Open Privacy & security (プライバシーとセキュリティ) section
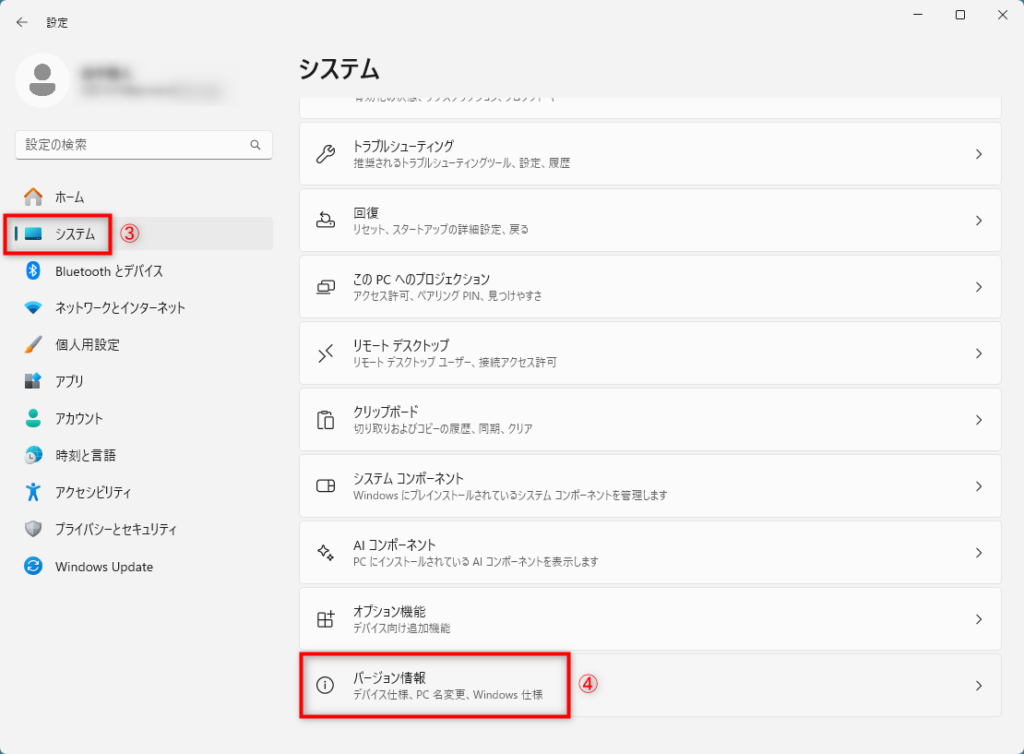This screenshot has height=754, width=1024. (116, 529)
